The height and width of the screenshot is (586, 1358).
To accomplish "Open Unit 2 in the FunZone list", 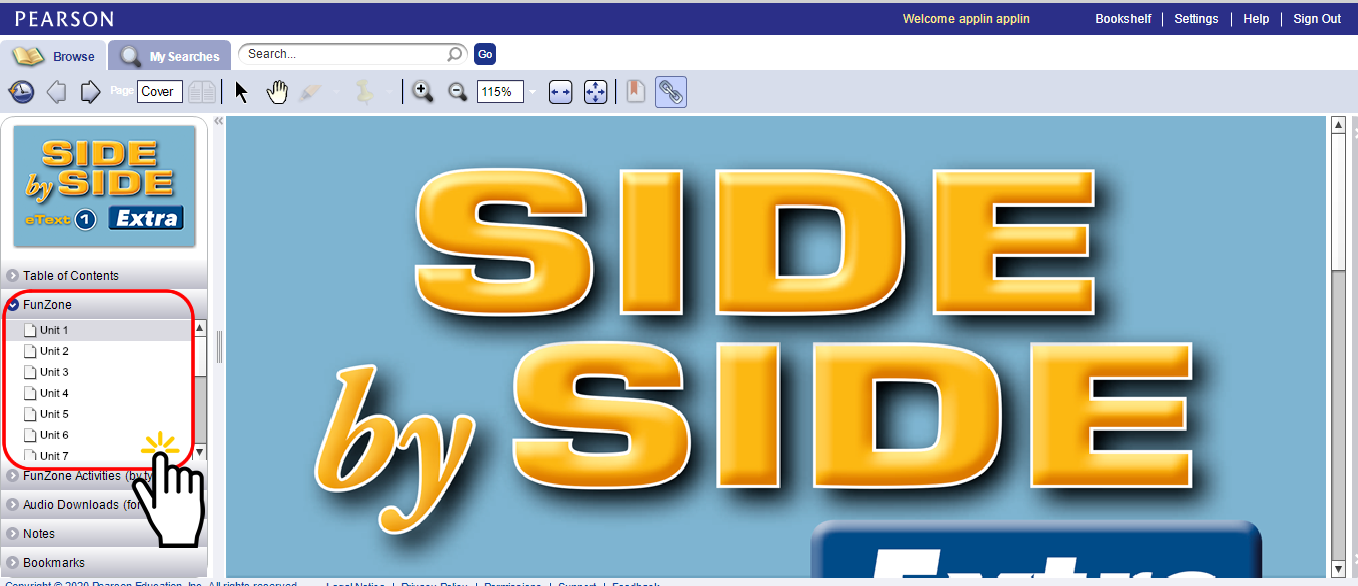I will click(98, 351).
